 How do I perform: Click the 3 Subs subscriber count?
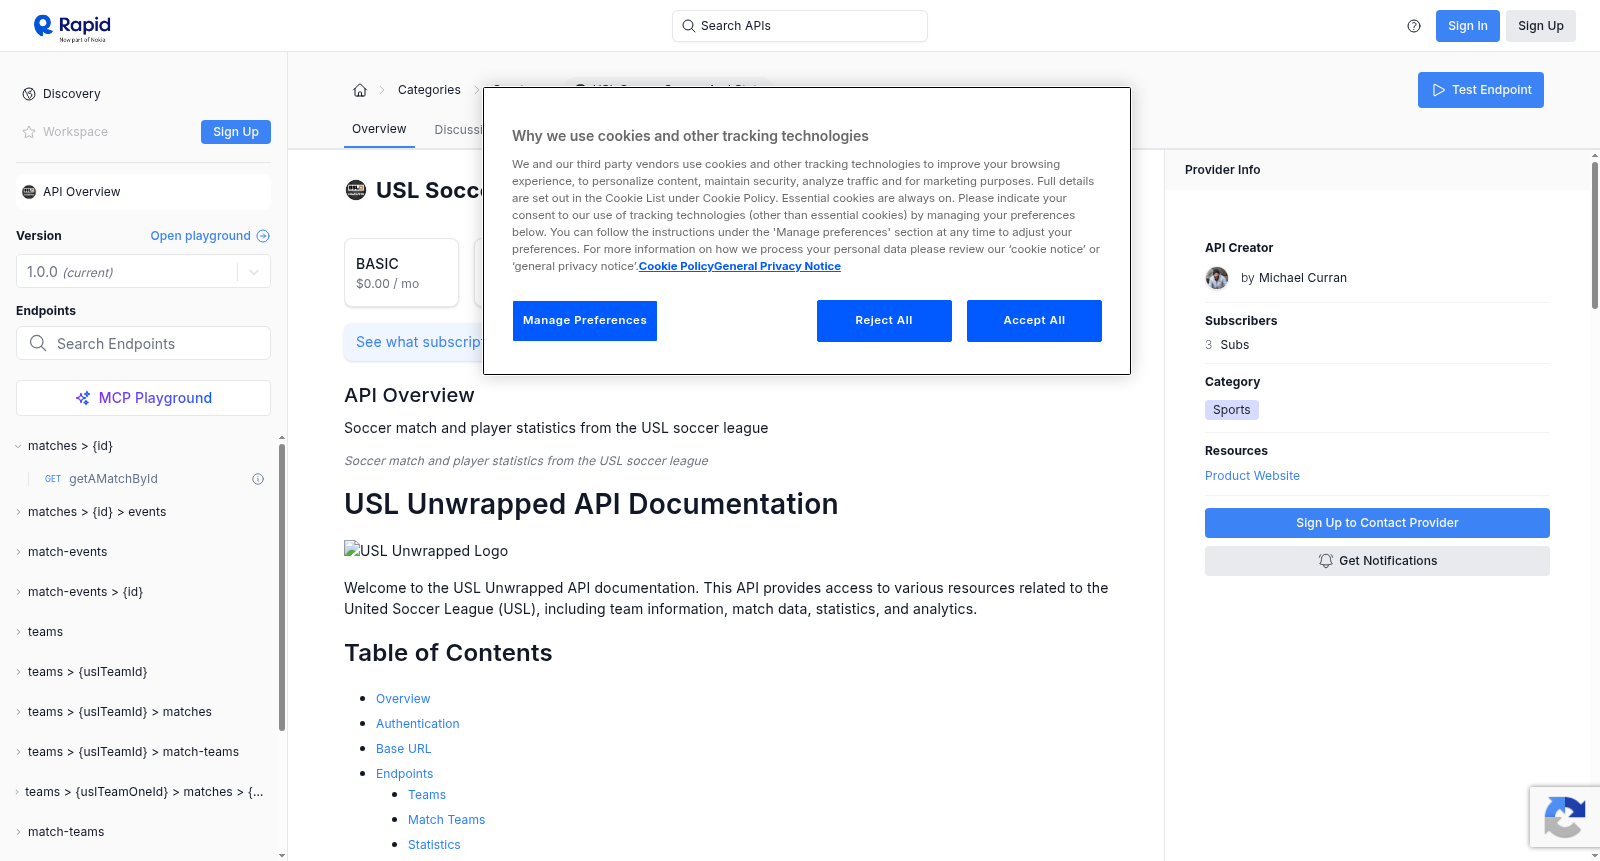1227,345
